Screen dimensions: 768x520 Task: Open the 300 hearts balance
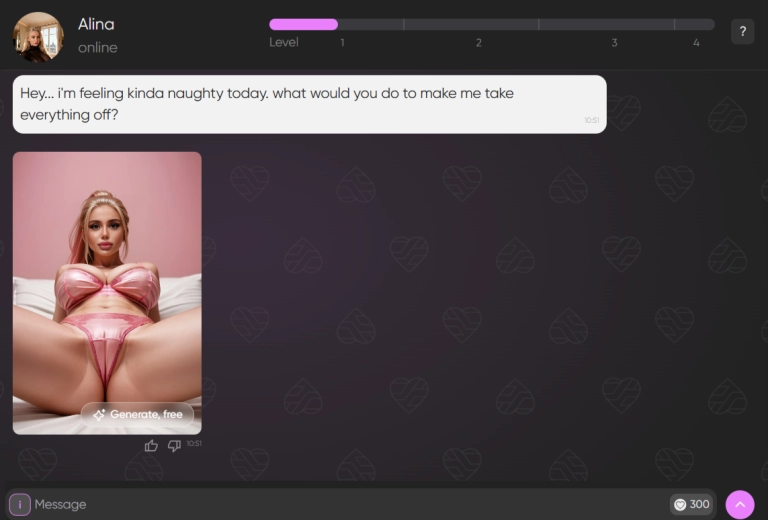coord(692,504)
